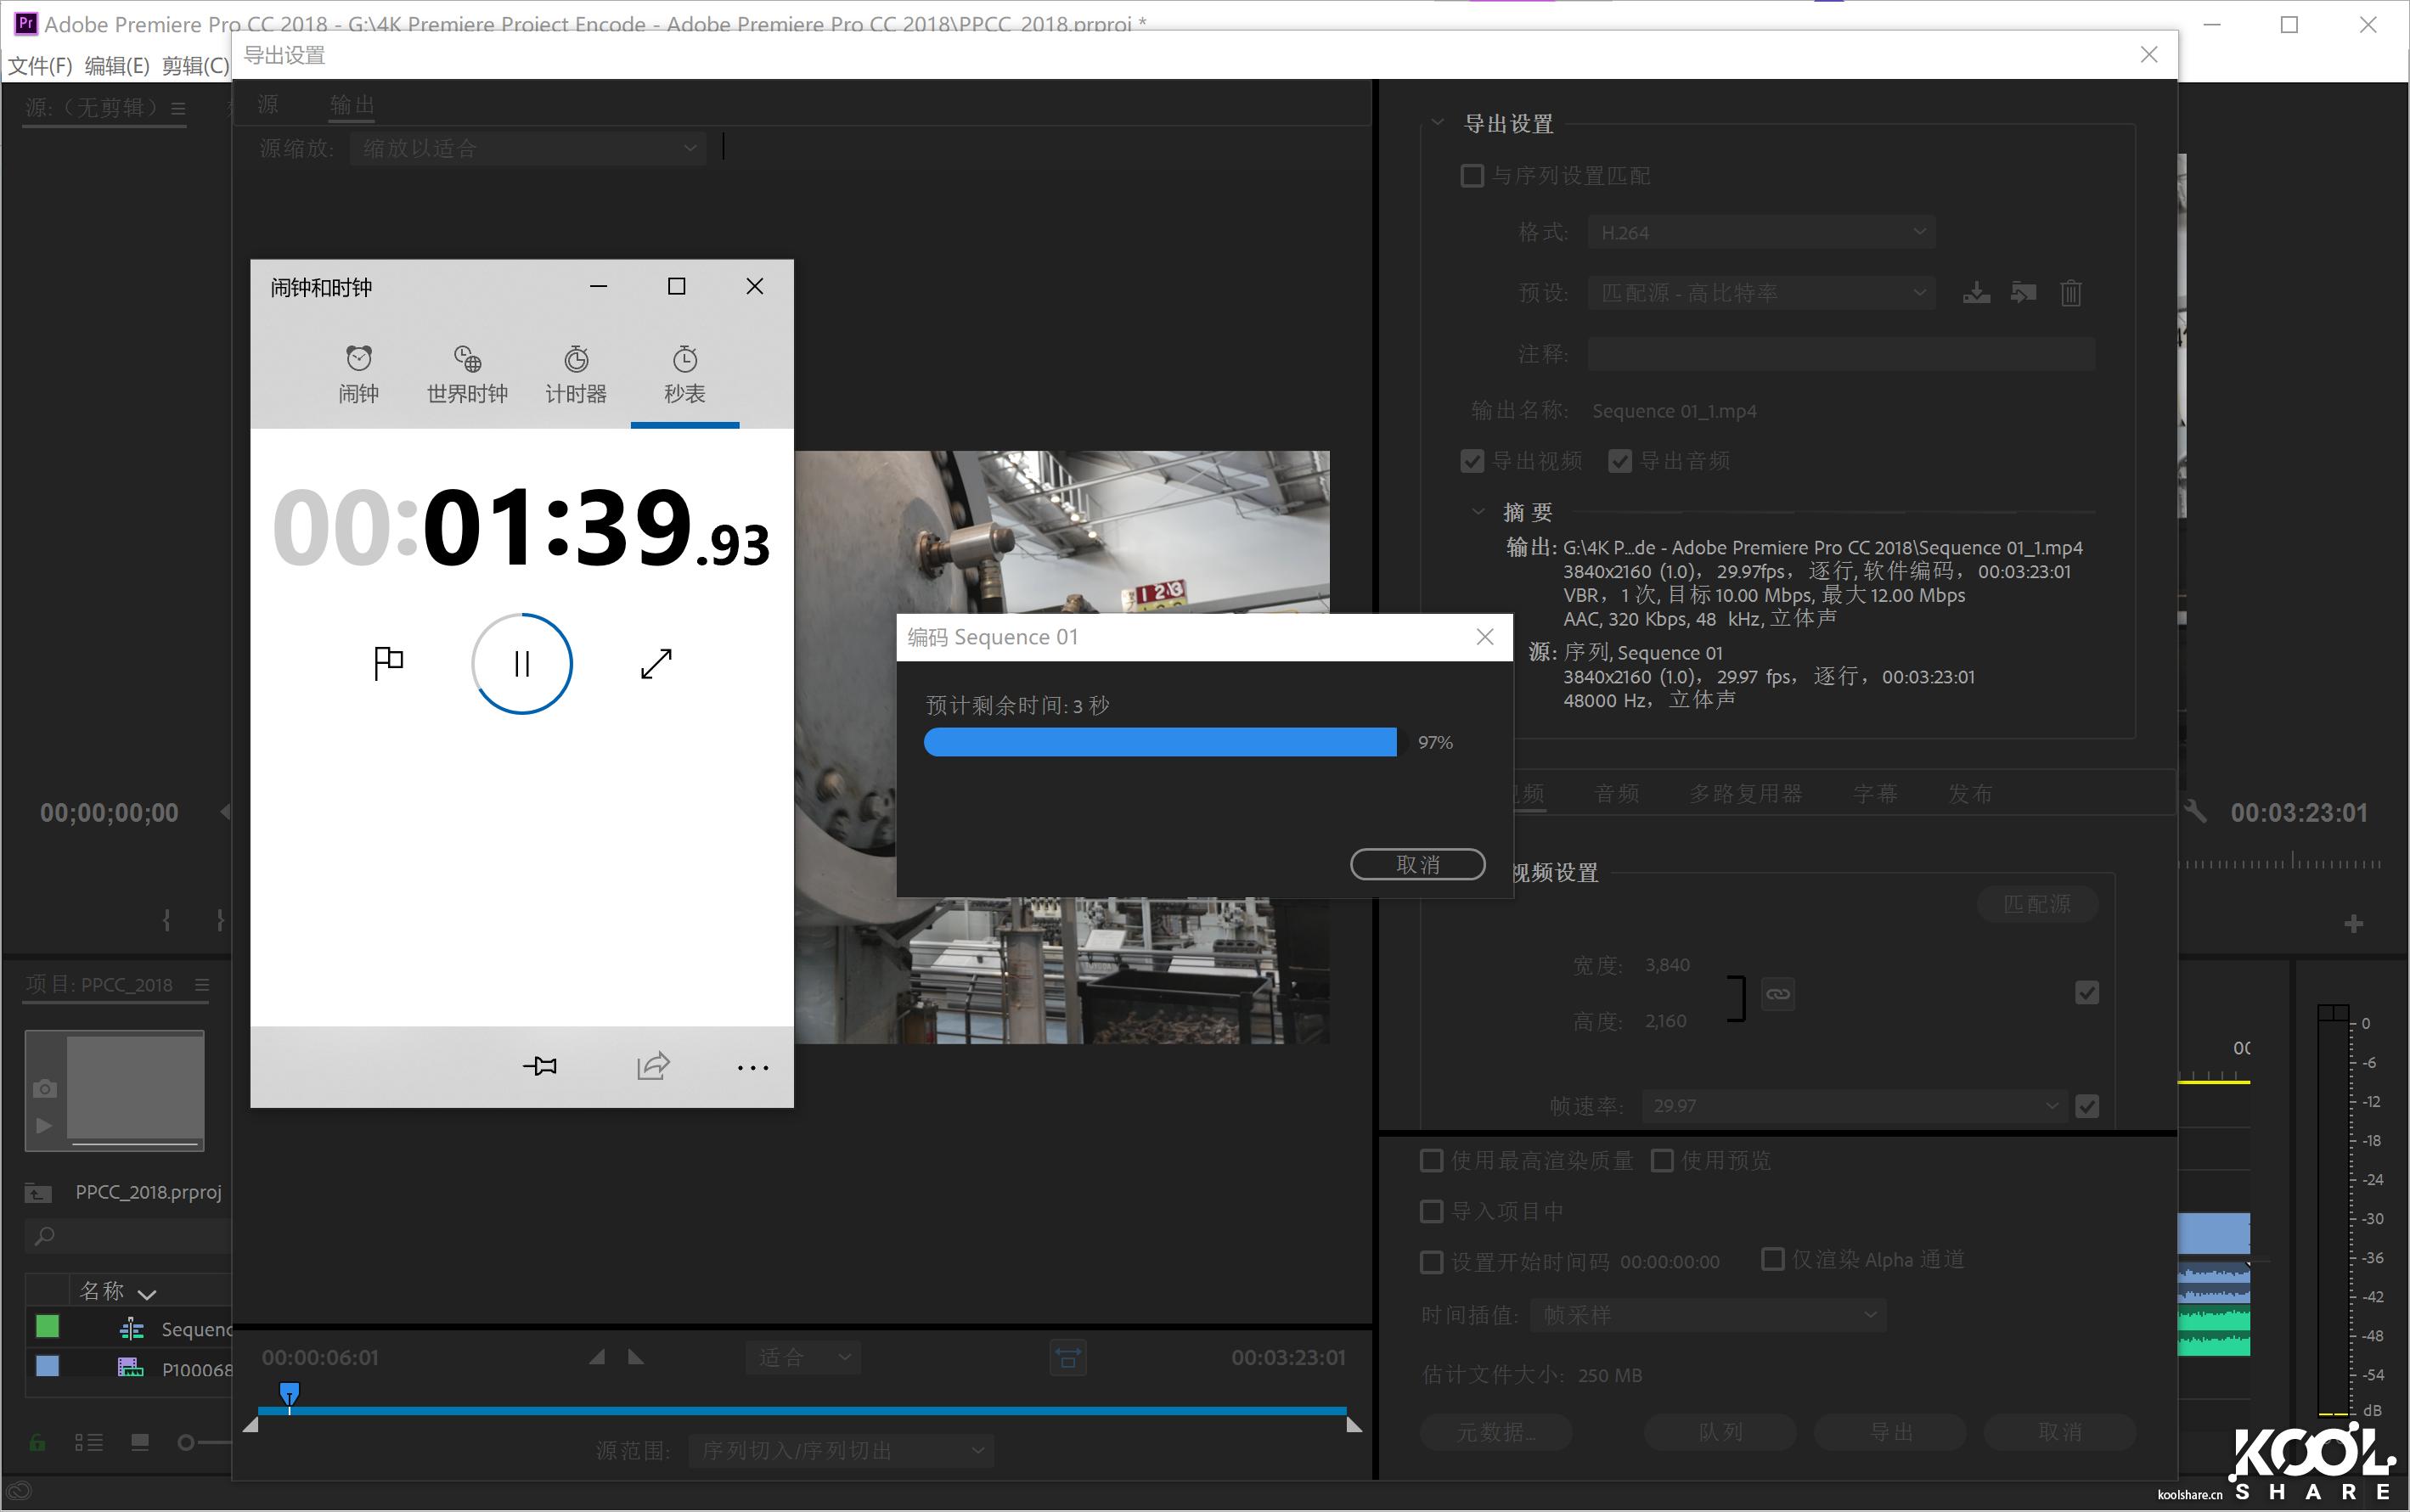The height and width of the screenshot is (1512, 2410).
Task: Click the stopwatch lap flag icon
Action: click(388, 662)
